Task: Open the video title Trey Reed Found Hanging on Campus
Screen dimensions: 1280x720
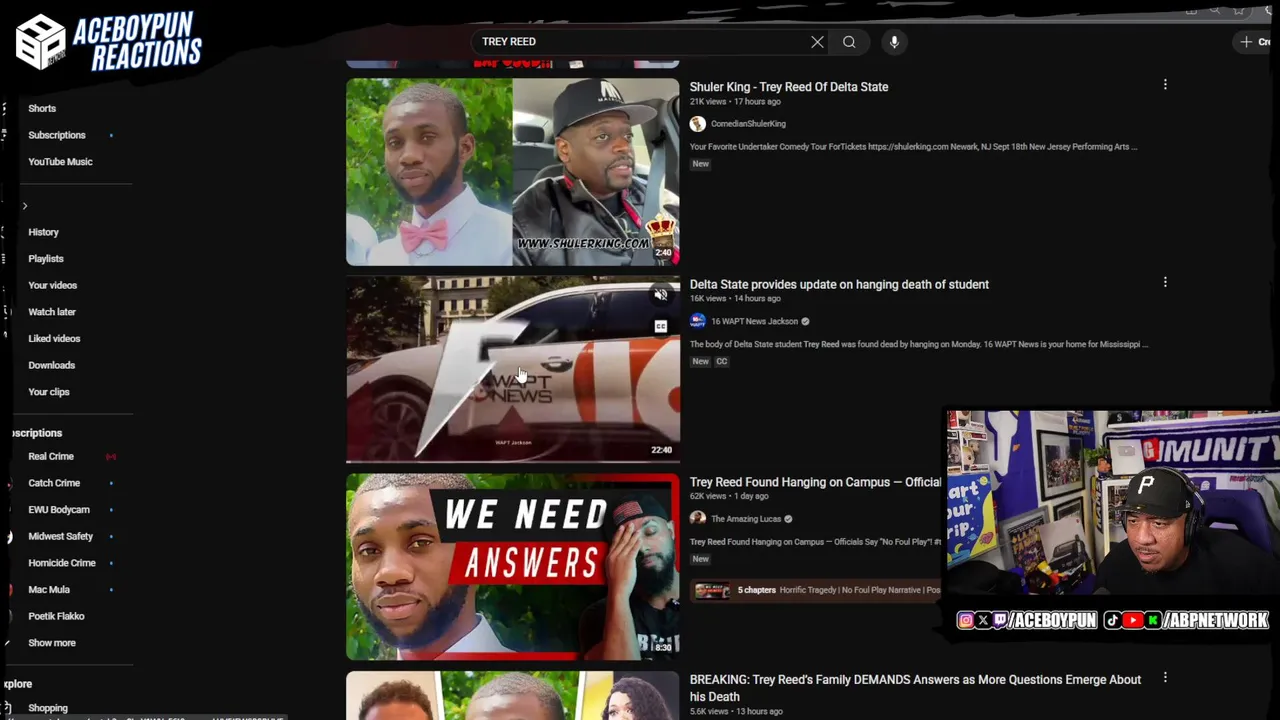Action: coord(815,482)
